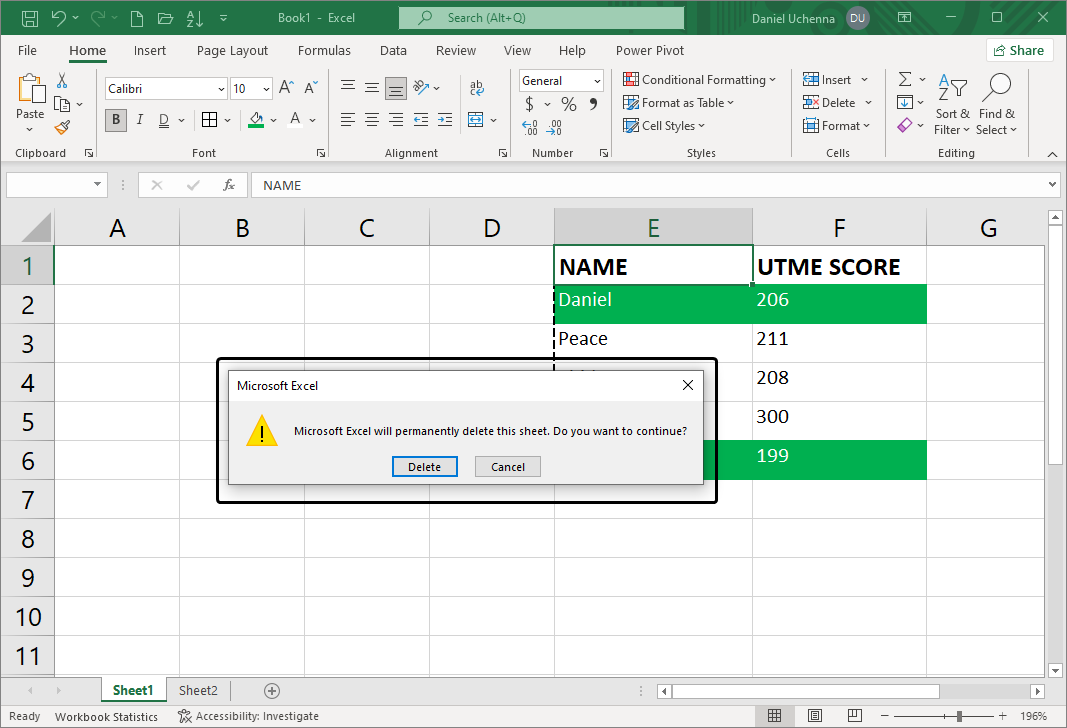
Task: Switch to the Data ribbon tab
Action: point(393,50)
